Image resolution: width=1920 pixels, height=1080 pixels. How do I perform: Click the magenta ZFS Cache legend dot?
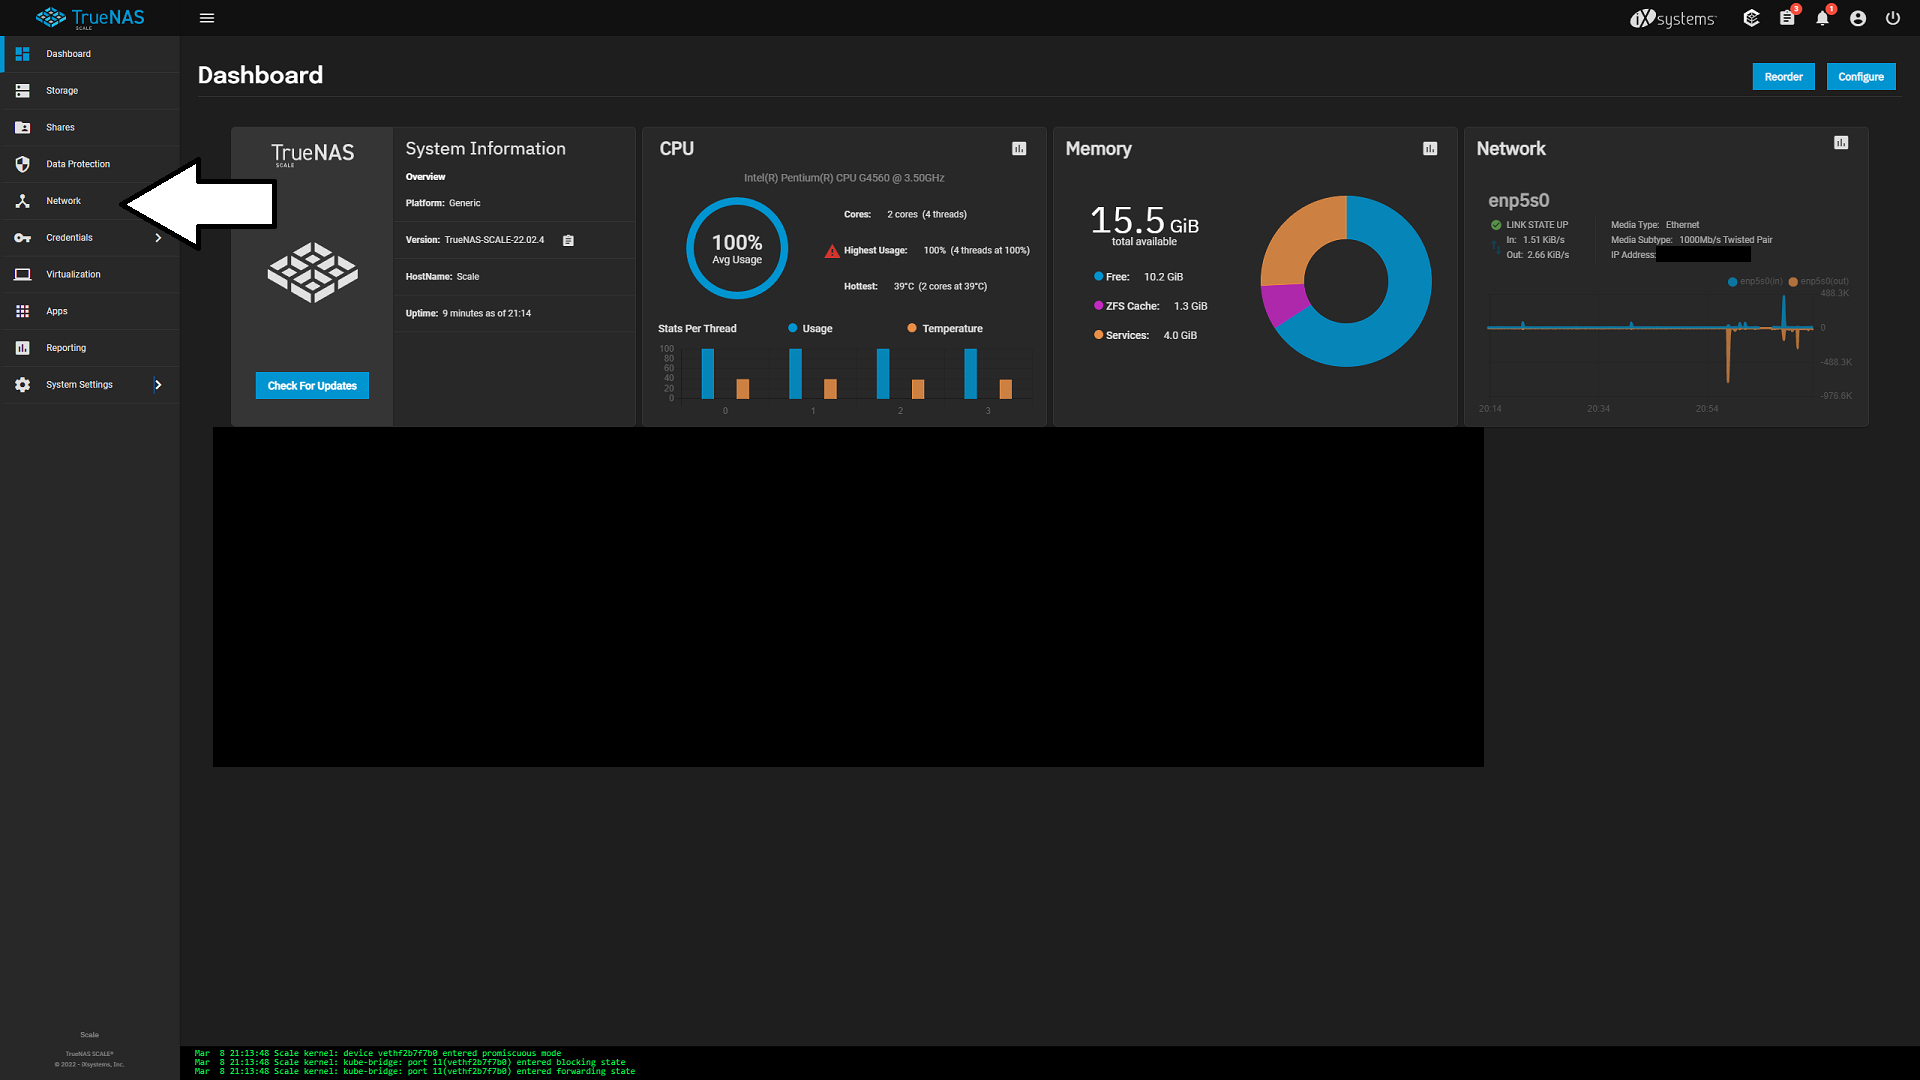tap(1098, 306)
